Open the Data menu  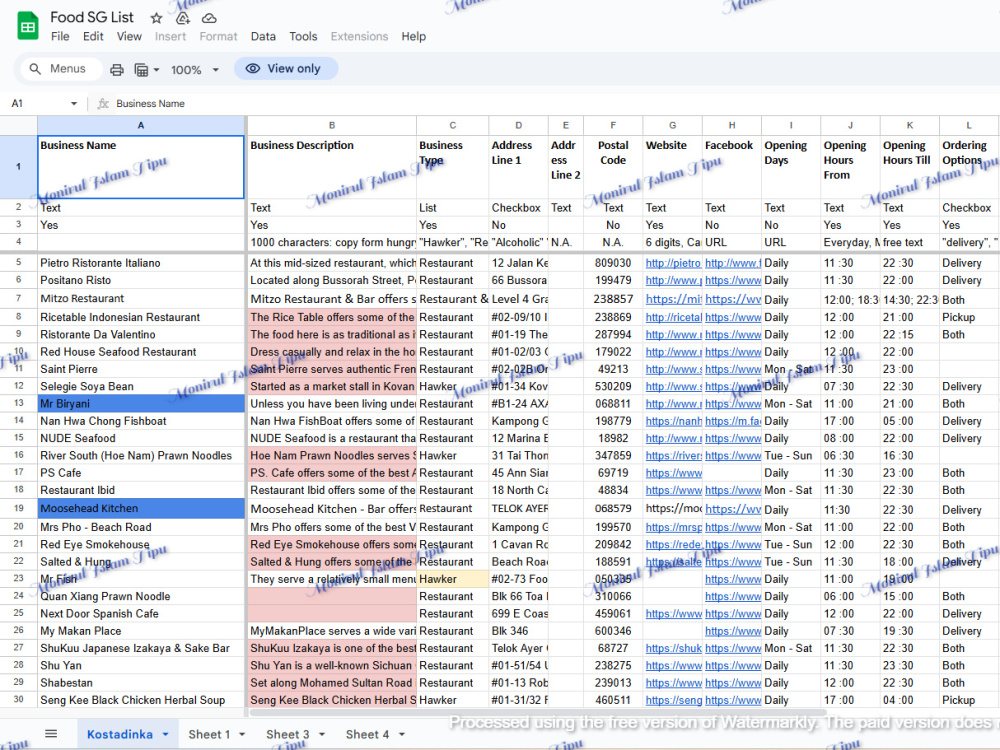(x=263, y=36)
